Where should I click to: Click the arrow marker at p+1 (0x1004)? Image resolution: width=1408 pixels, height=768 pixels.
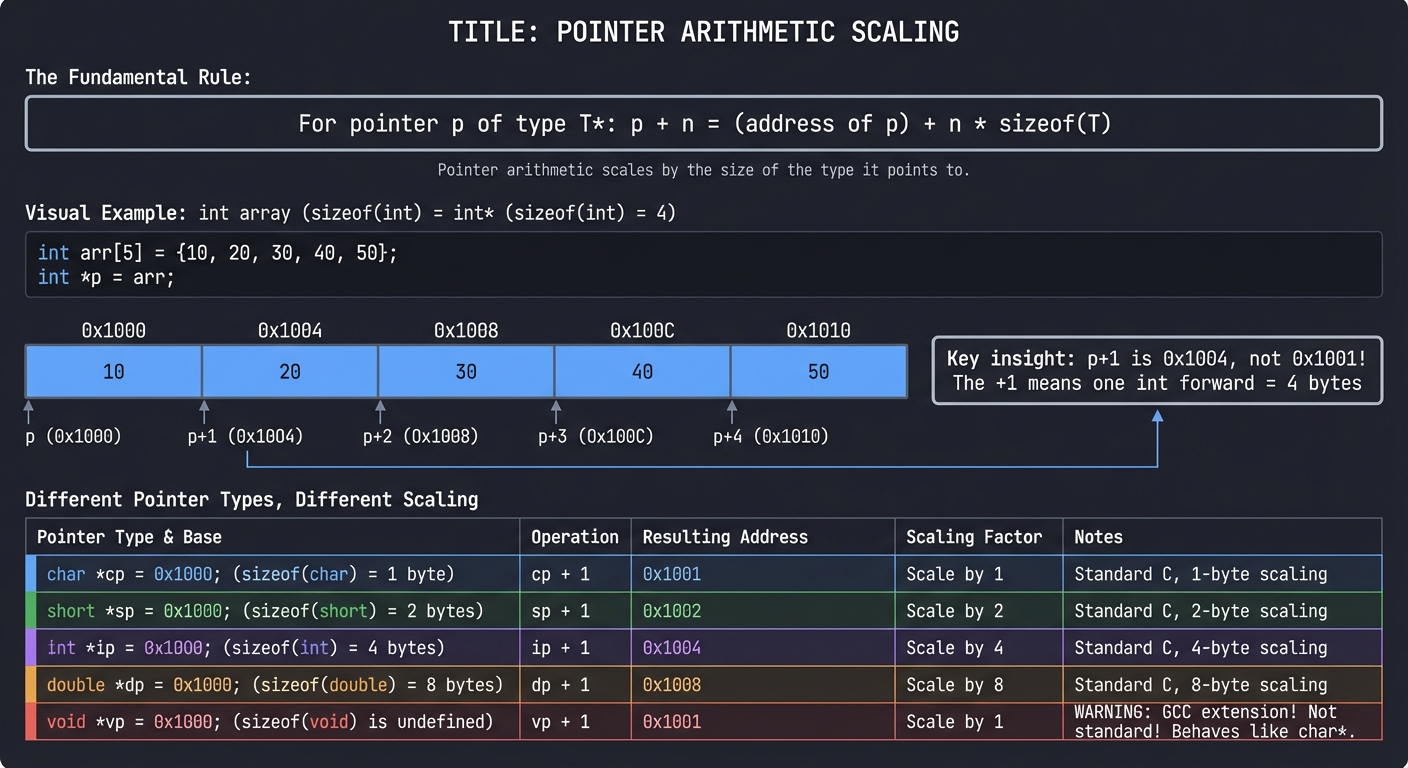click(x=204, y=410)
